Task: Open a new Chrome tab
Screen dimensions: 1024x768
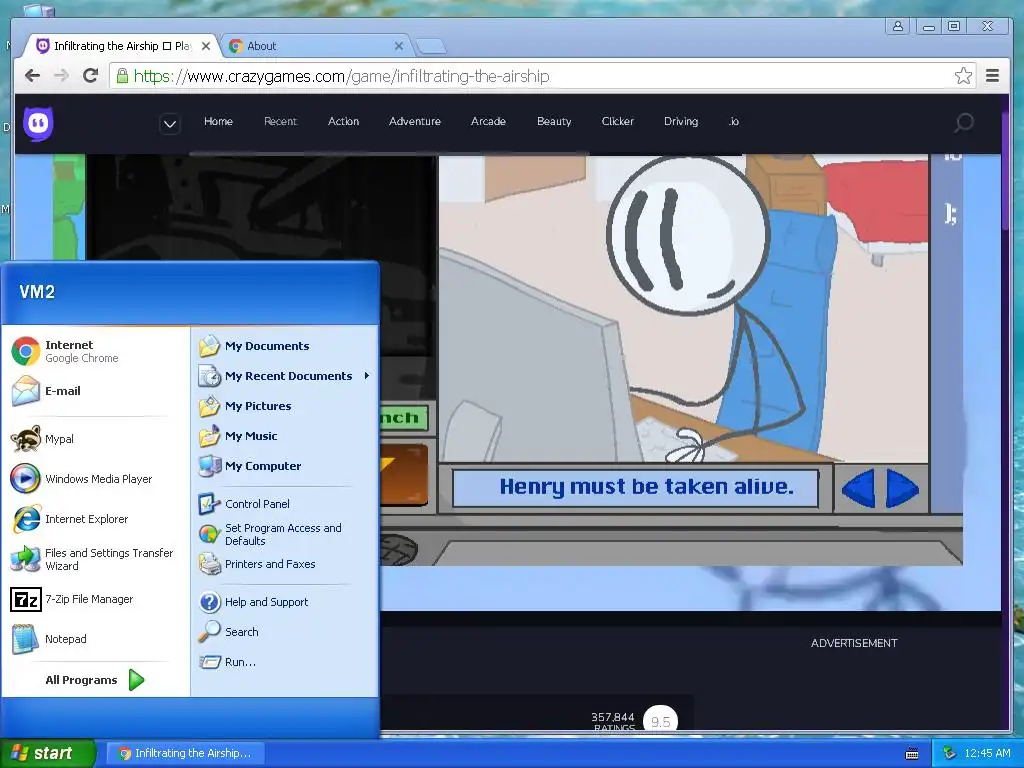Action: point(431,46)
